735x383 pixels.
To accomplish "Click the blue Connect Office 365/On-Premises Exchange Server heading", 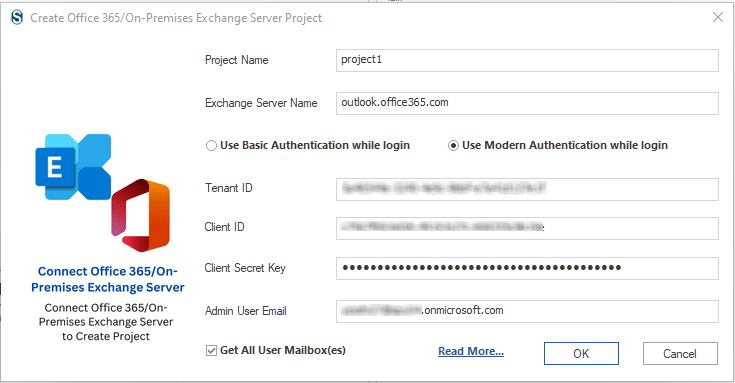I will pos(108,279).
